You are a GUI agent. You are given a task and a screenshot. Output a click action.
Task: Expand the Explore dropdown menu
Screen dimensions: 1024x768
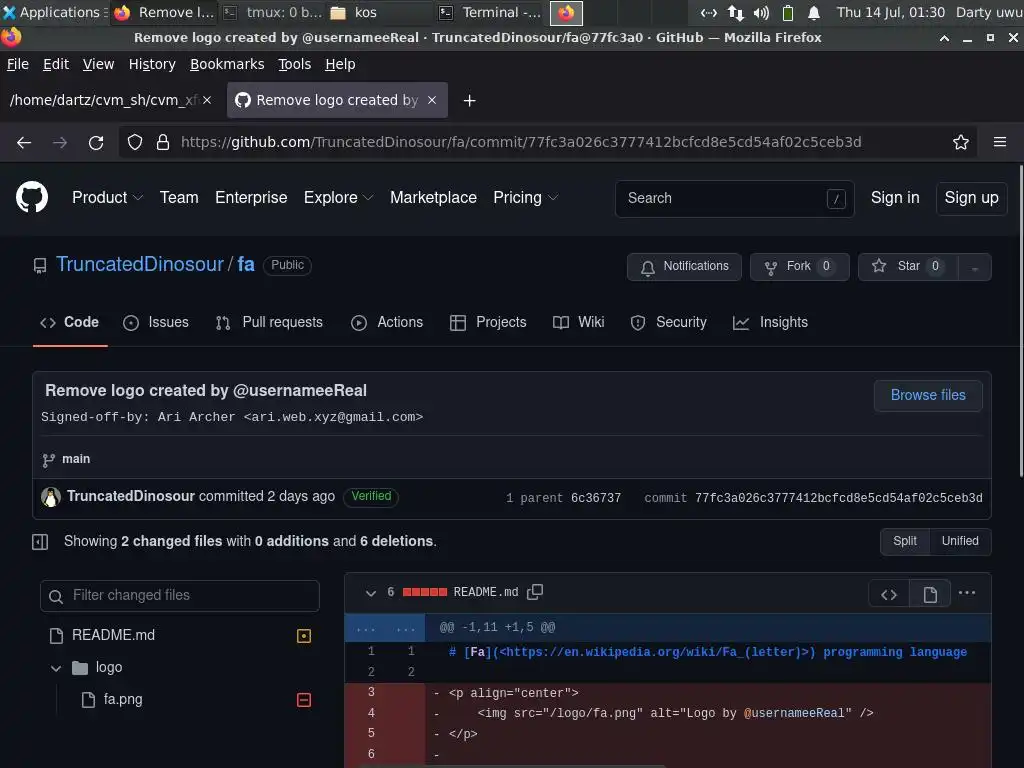(338, 197)
